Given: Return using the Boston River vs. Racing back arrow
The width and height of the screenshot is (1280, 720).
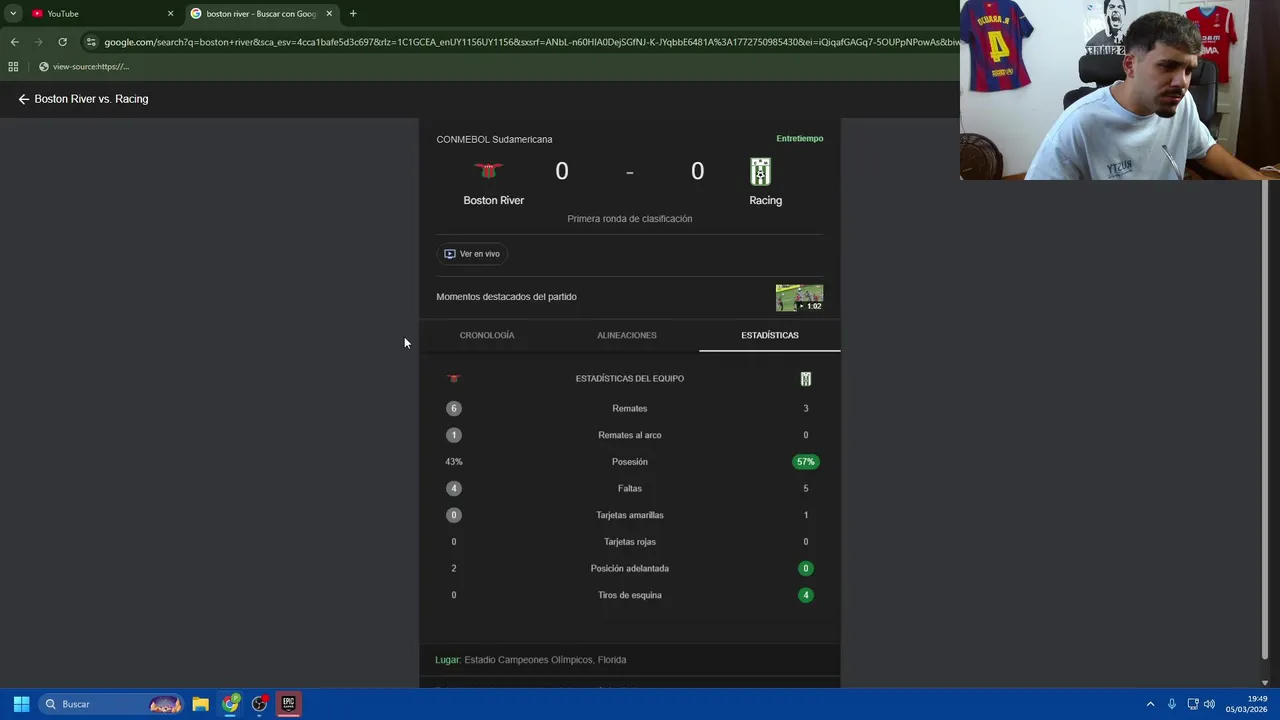Looking at the screenshot, I should coord(24,99).
